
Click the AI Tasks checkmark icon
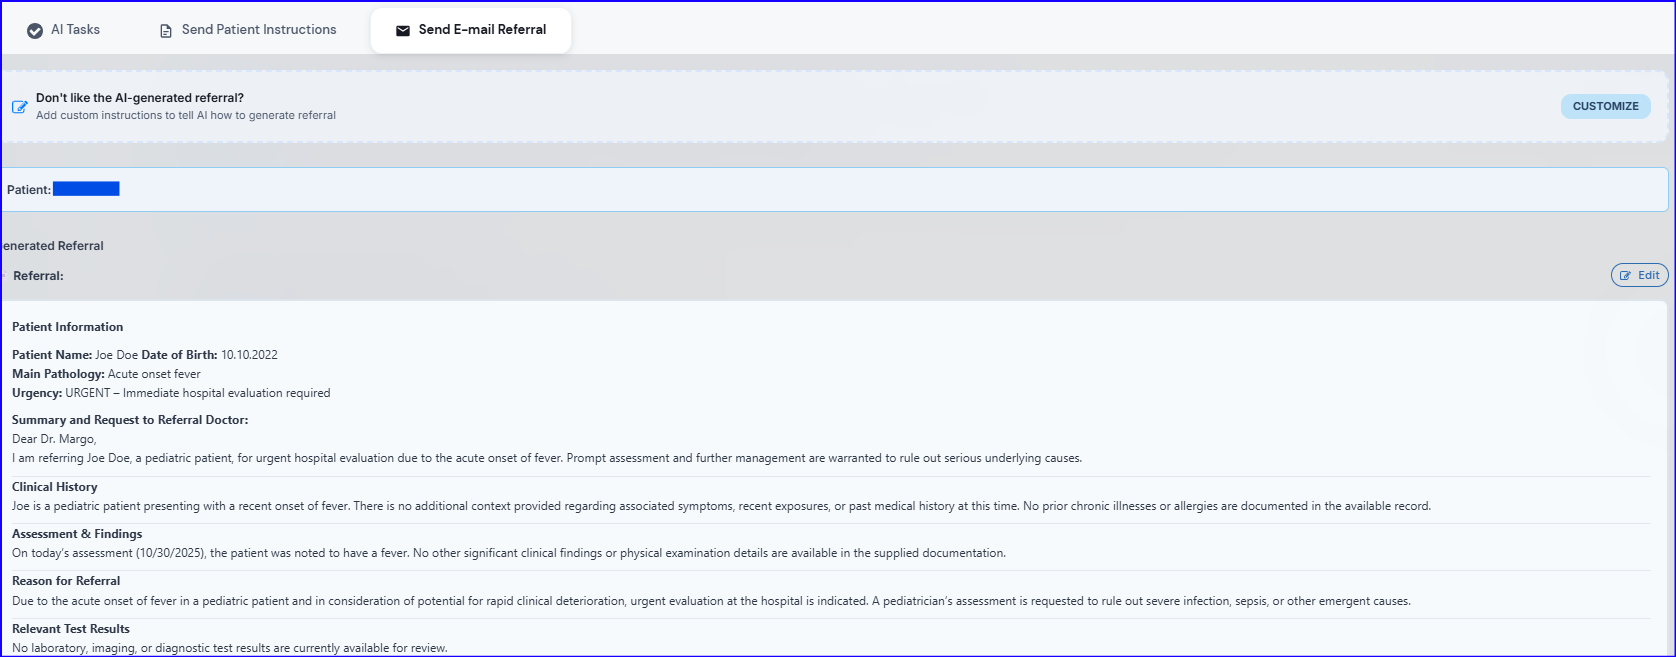point(35,30)
